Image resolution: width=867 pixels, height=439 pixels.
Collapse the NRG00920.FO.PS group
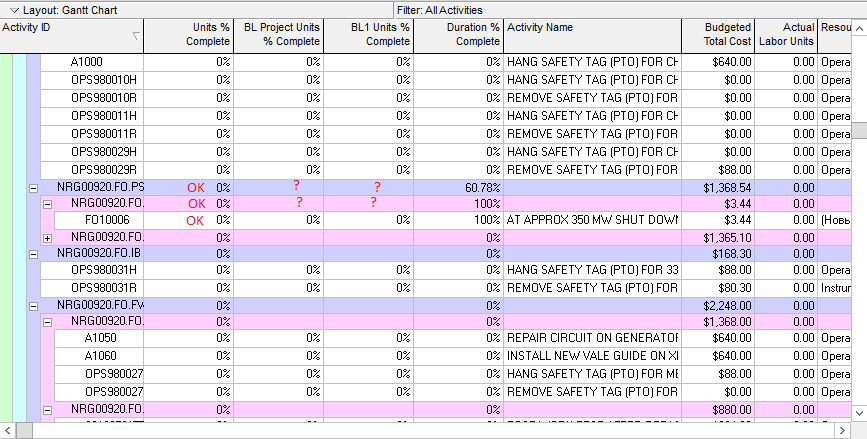[34, 189]
